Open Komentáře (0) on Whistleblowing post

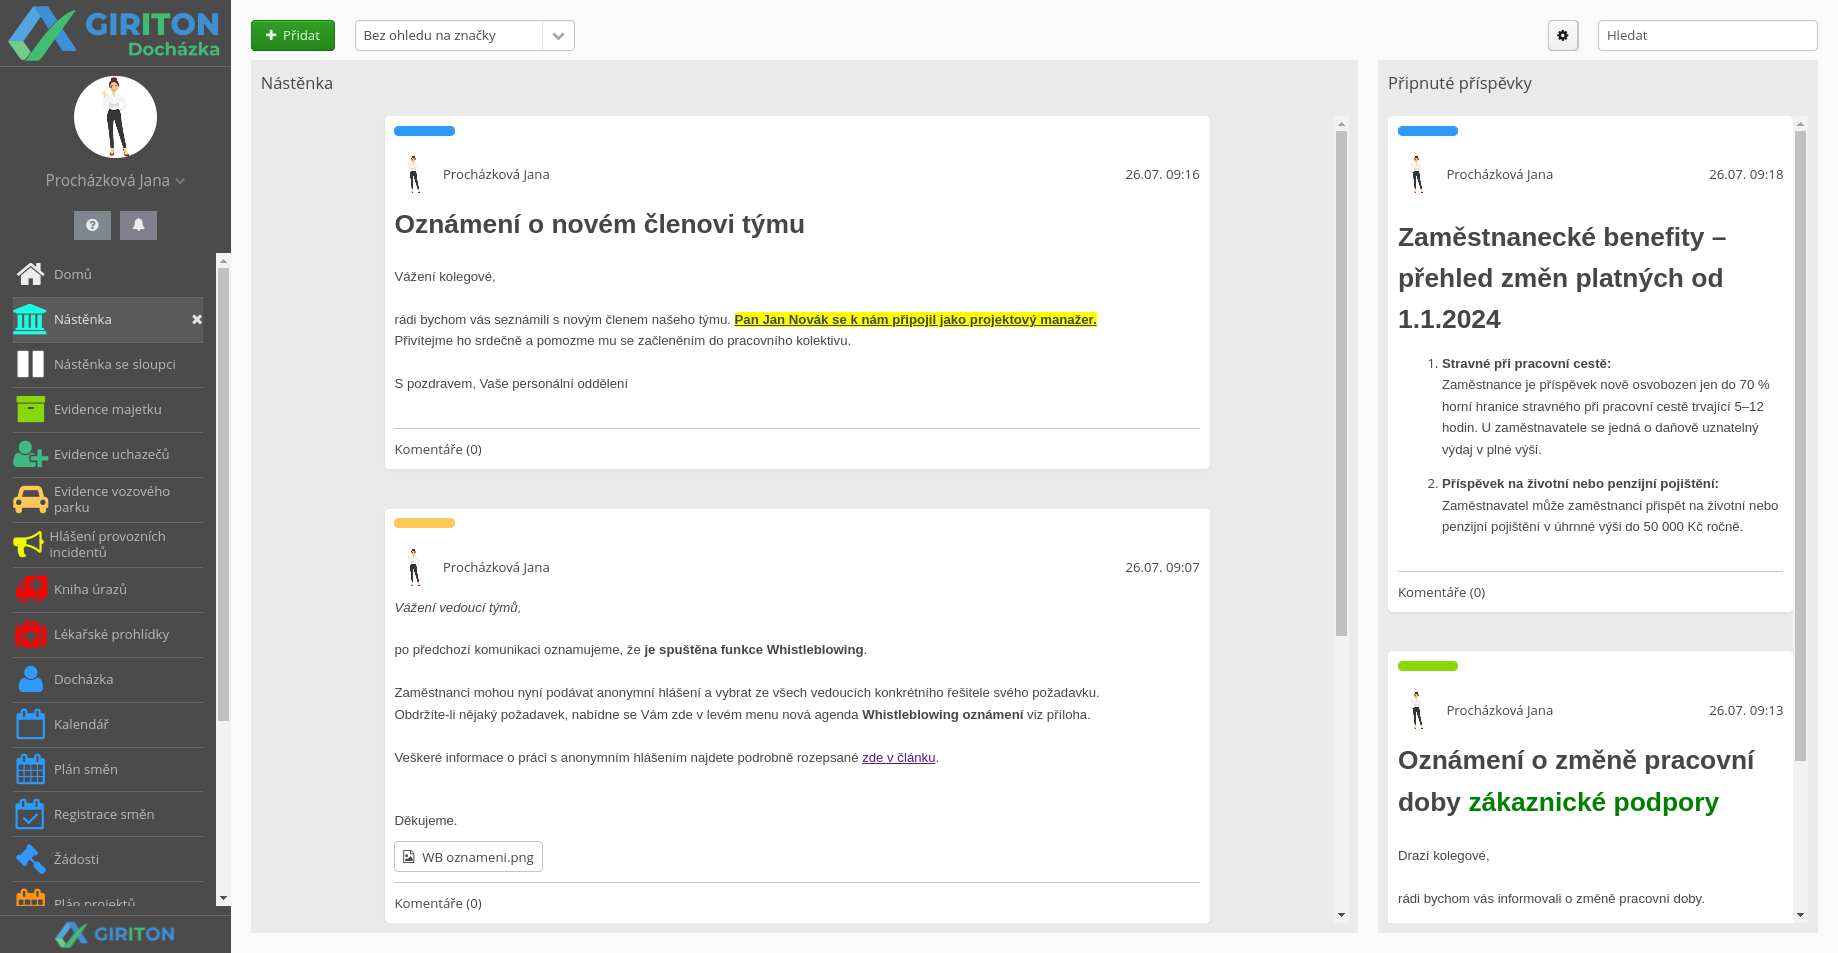(x=438, y=904)
